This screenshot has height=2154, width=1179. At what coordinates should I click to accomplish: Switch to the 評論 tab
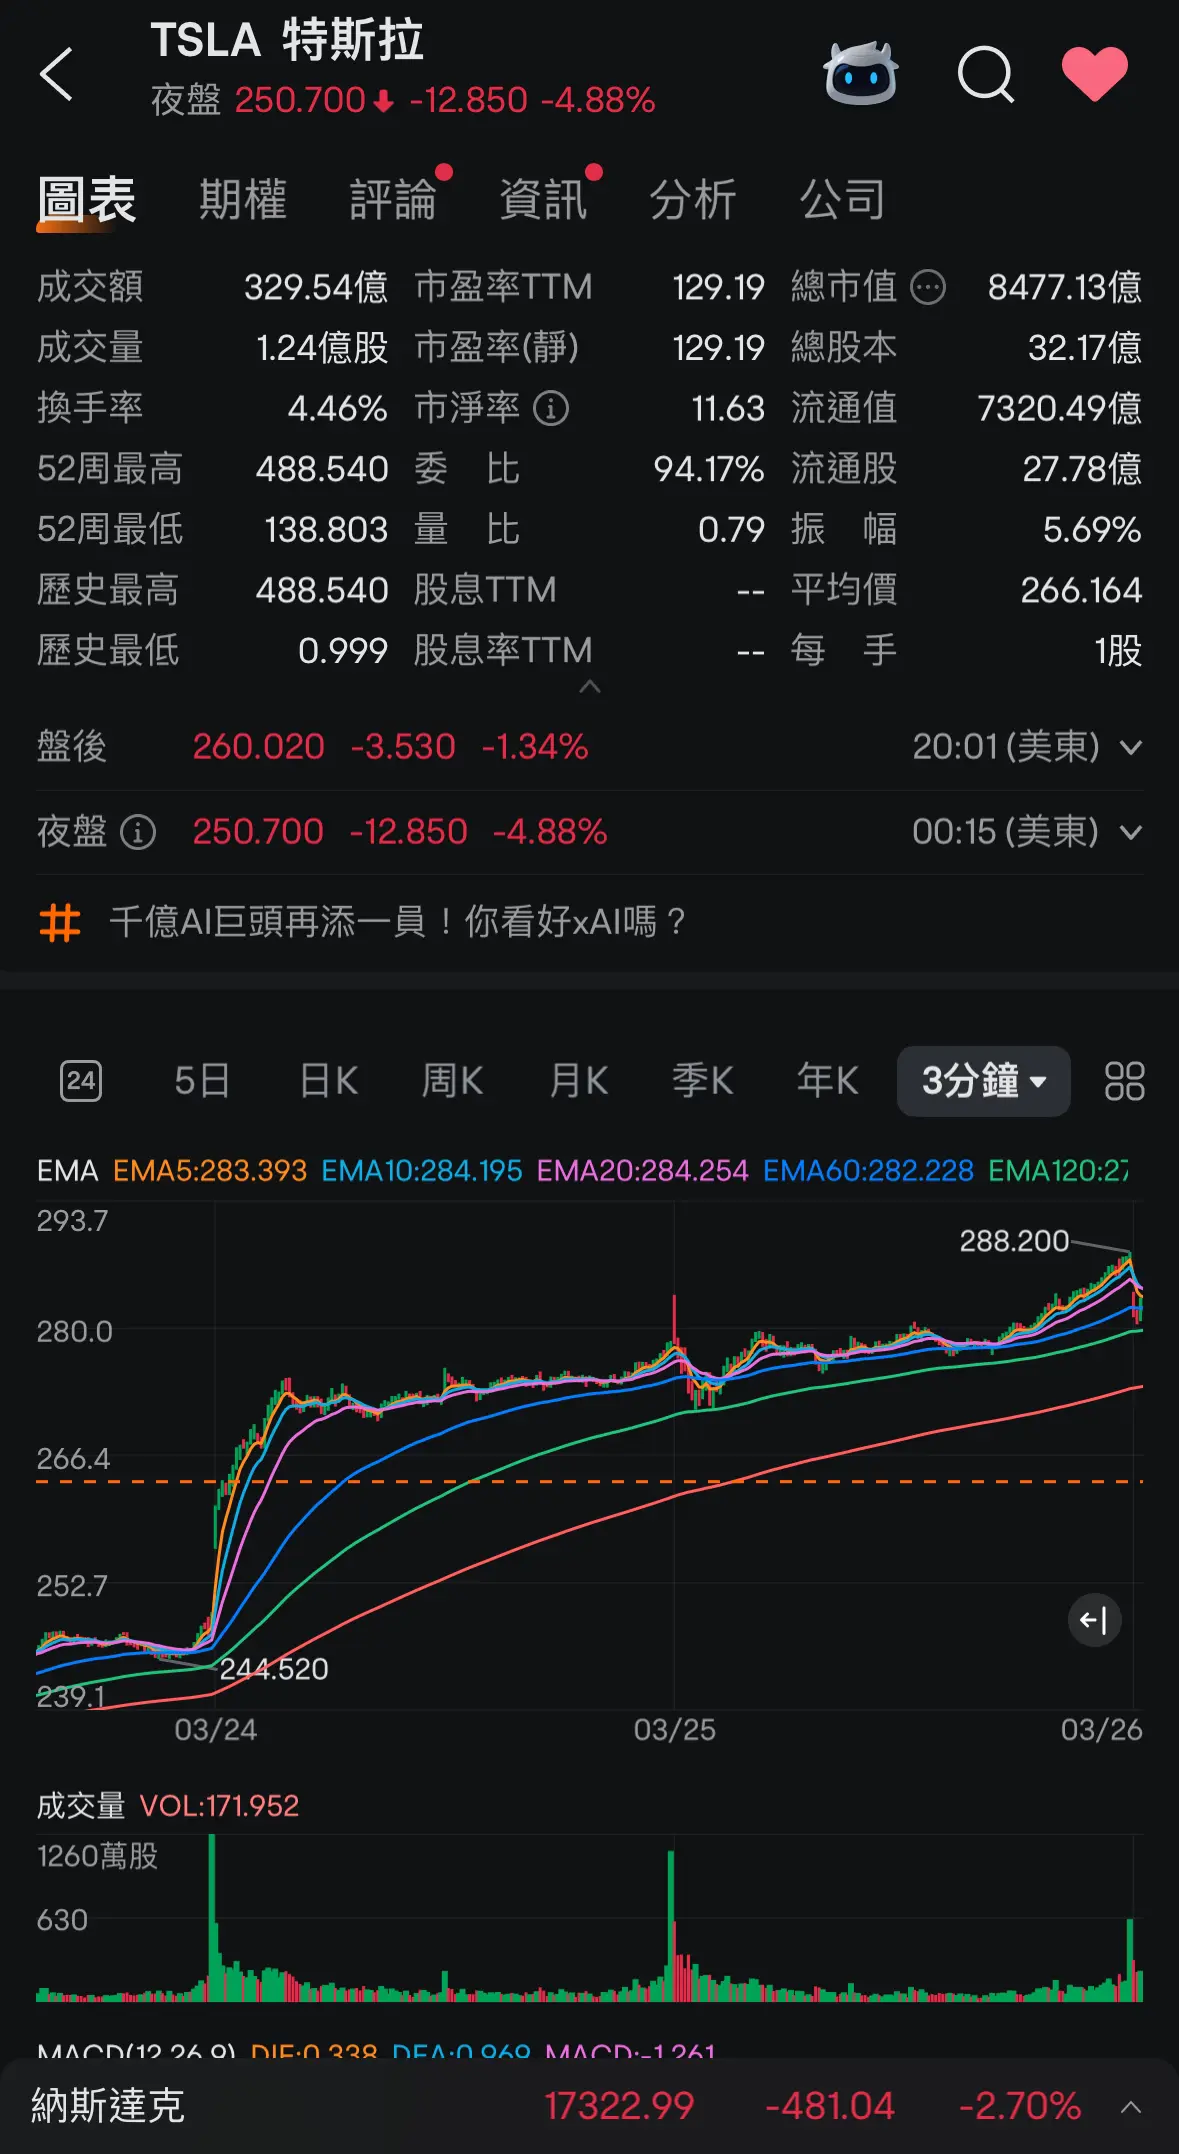click(393, 200)
